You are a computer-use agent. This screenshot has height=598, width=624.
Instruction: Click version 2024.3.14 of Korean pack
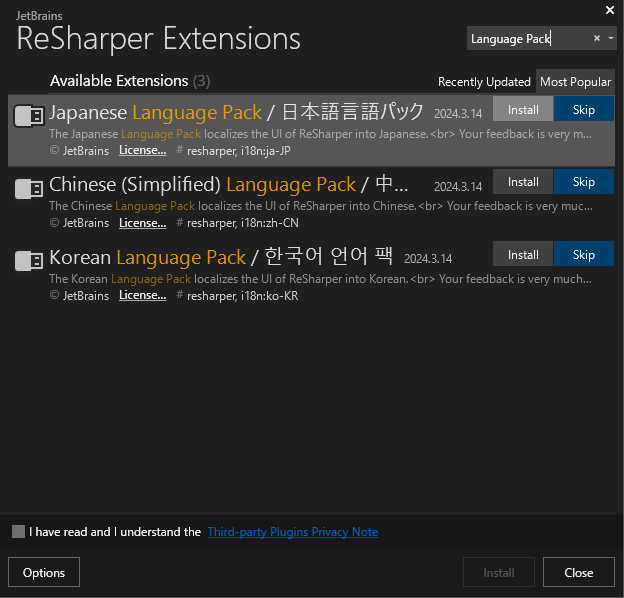tap(428, 259)
